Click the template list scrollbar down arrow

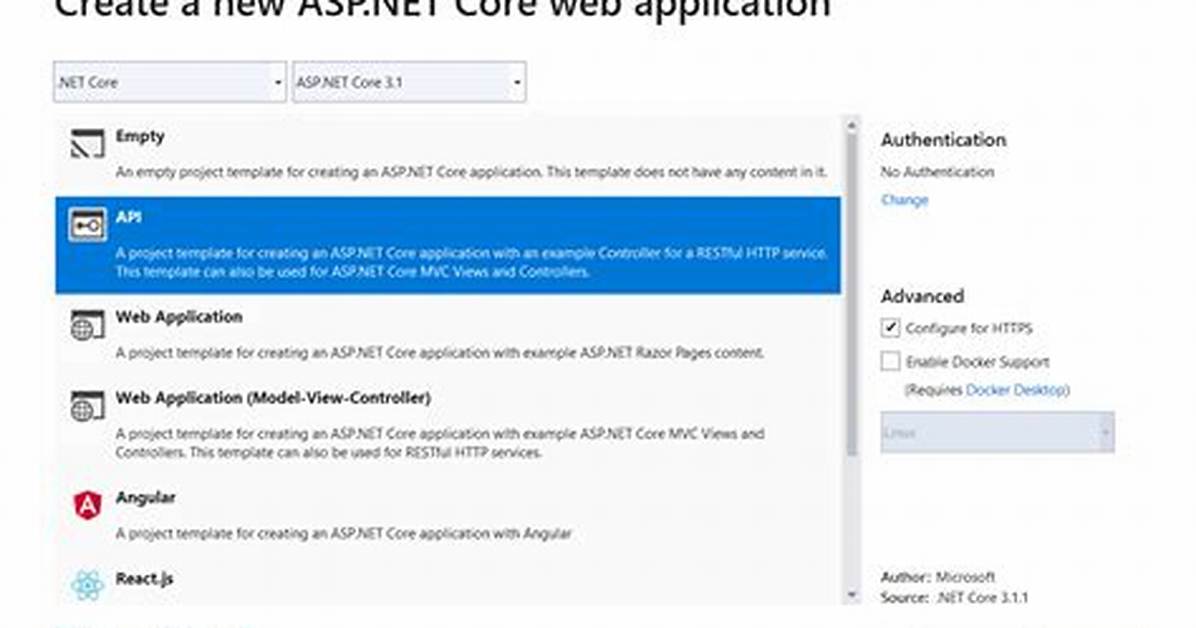851,595
